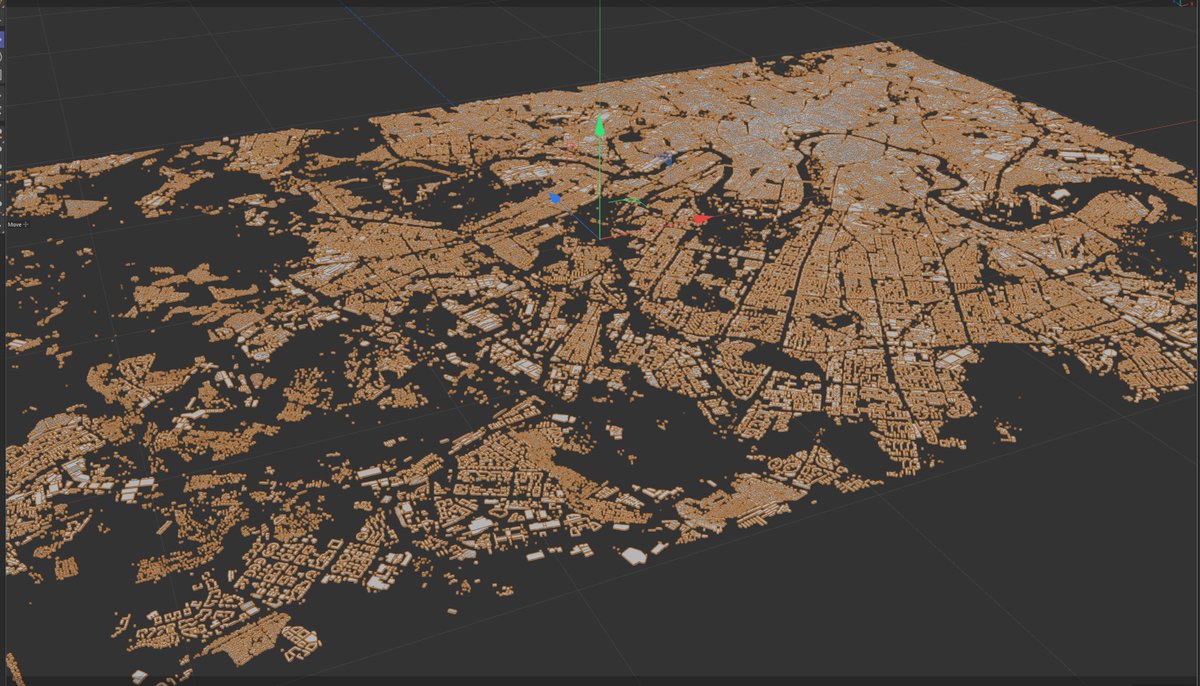Click the green plane handle of the gizmo
This screenshot has height=686, width=1200.
(633, 200)
